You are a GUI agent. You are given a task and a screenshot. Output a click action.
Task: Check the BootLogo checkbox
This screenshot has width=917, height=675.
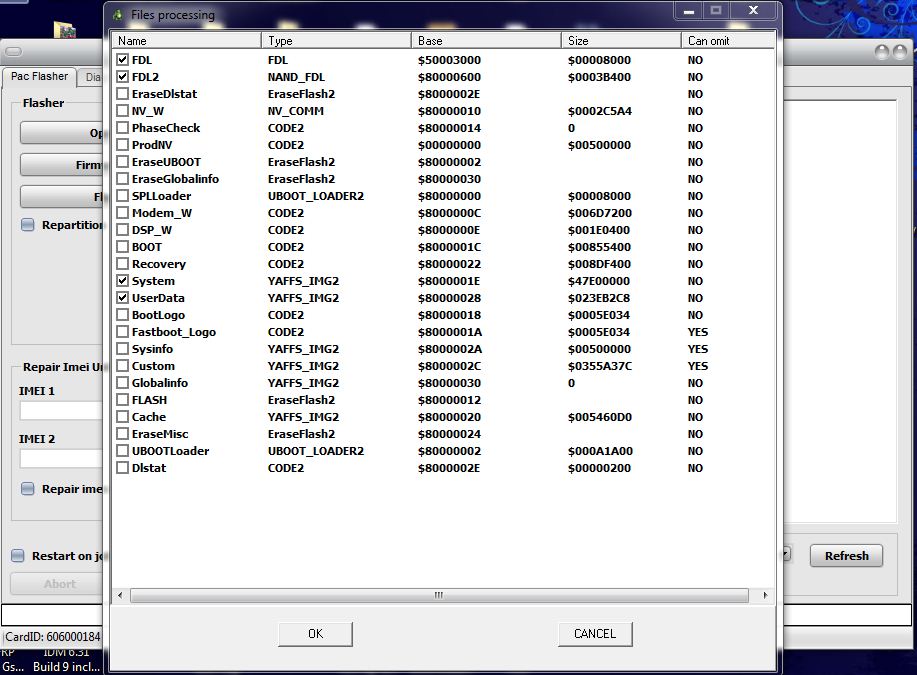122,315
